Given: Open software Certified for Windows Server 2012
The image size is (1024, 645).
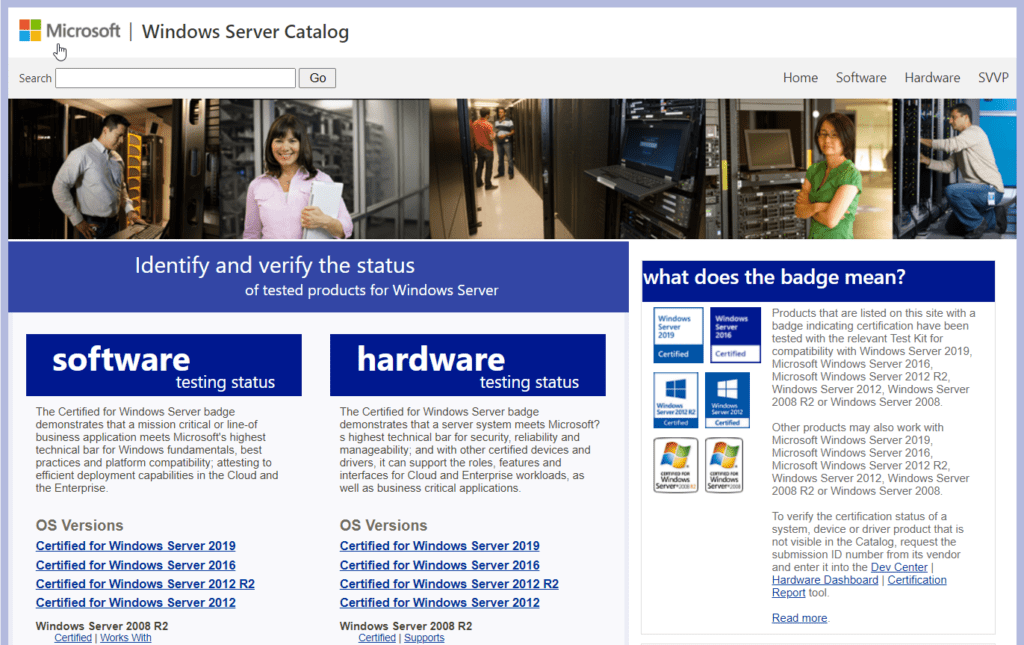Looking at the screenshot, I should (x=136, y=603).
